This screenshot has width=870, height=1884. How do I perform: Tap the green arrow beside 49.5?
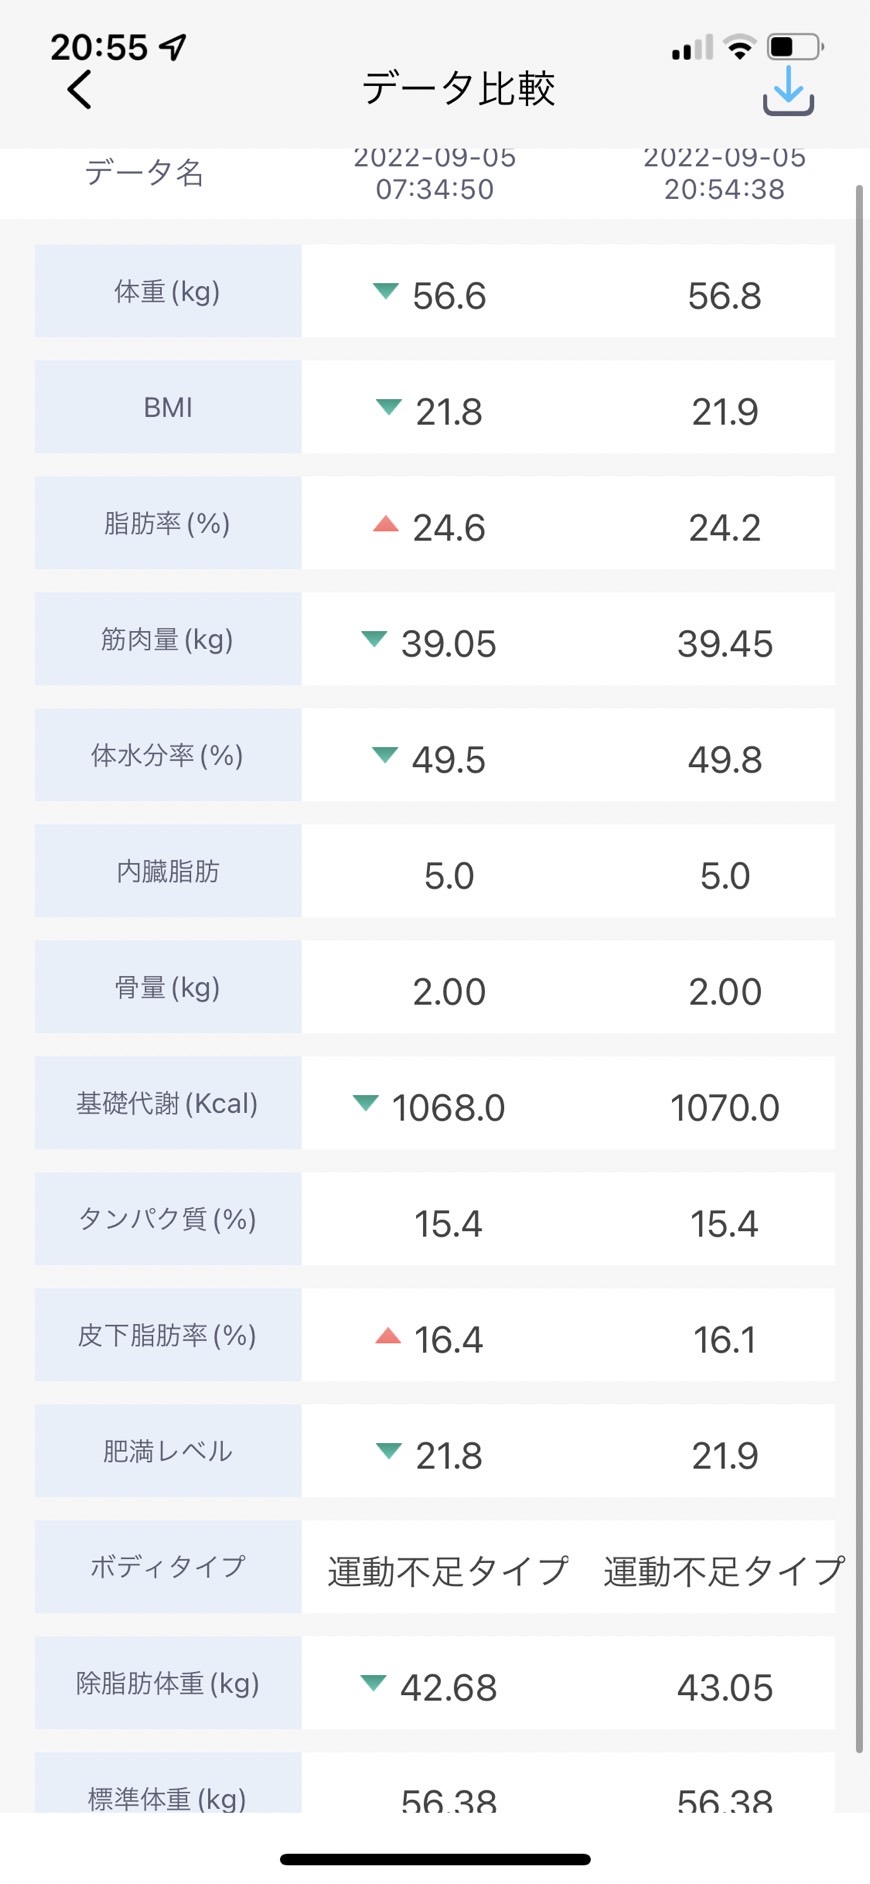(x=385, y=755)
